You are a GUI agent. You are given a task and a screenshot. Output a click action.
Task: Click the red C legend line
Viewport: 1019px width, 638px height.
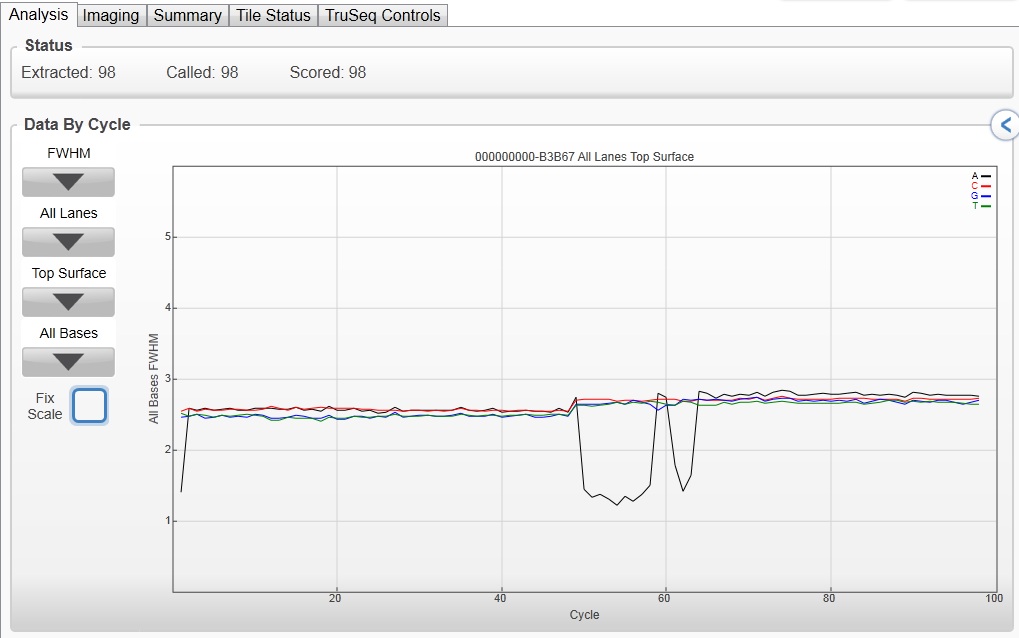[x=986, y=186]
